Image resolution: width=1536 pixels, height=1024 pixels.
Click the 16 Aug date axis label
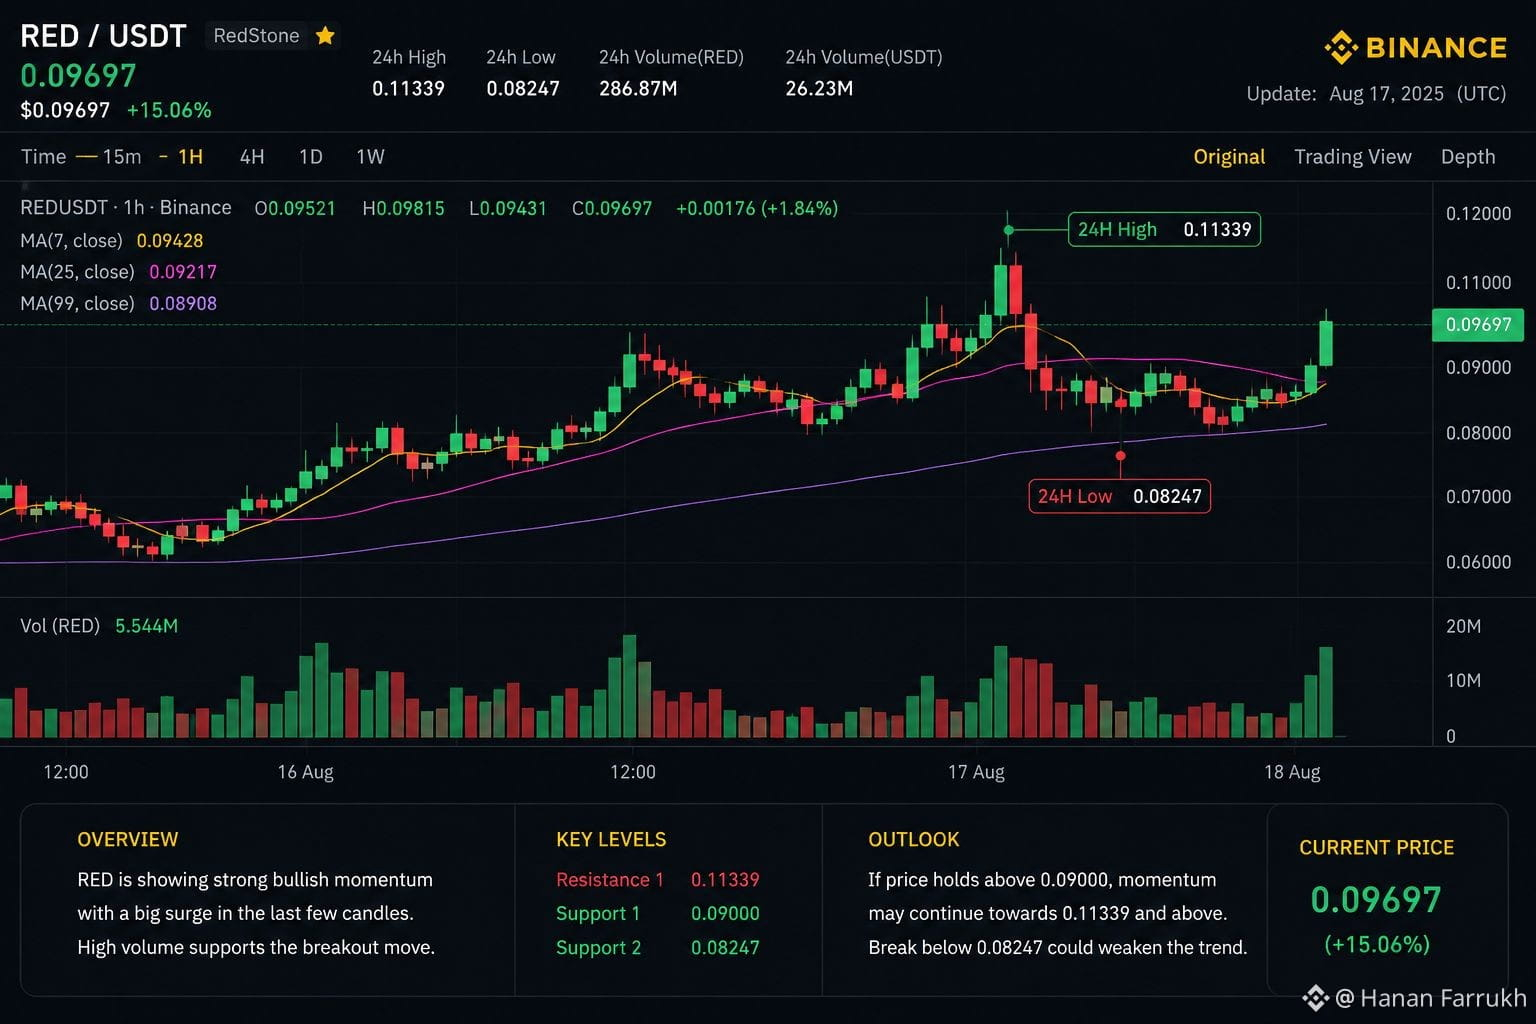[305, 772]
